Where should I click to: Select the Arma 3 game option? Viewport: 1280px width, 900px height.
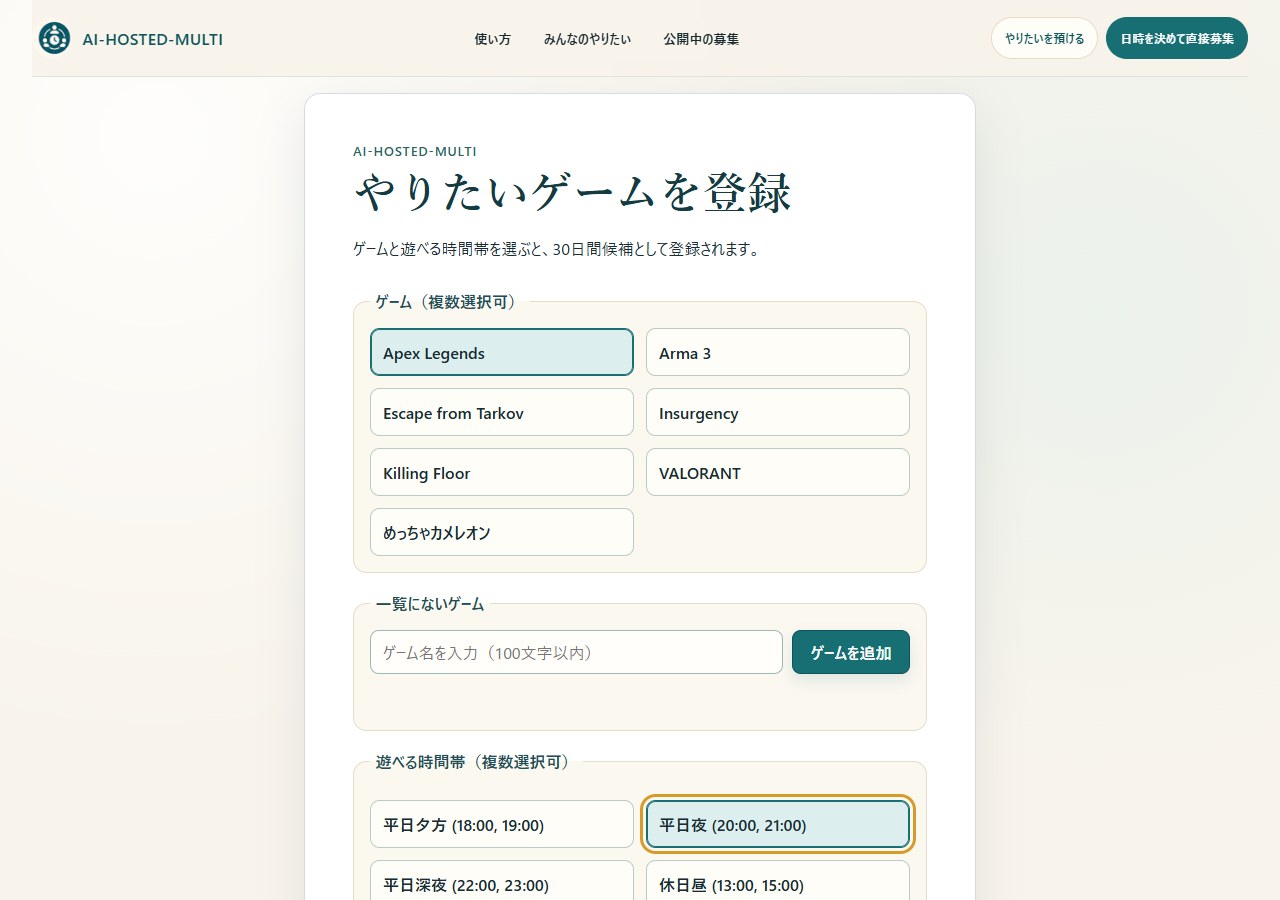coord(778,352)
